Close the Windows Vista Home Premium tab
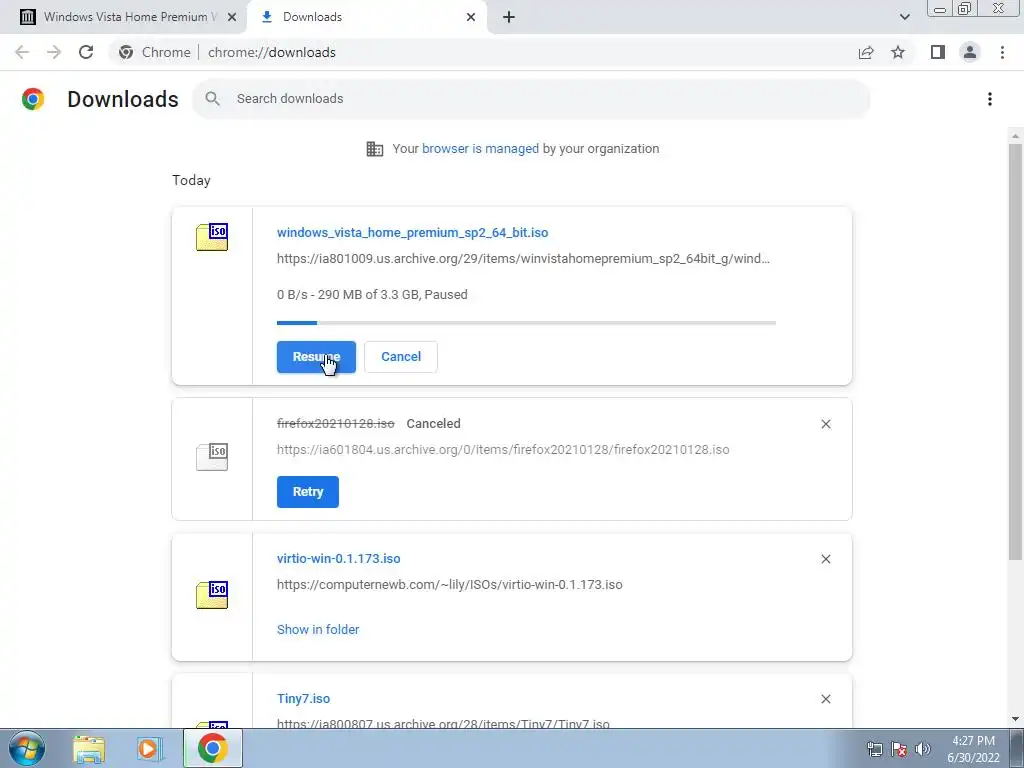This screenshot has width=1024, height=768. 231,17
